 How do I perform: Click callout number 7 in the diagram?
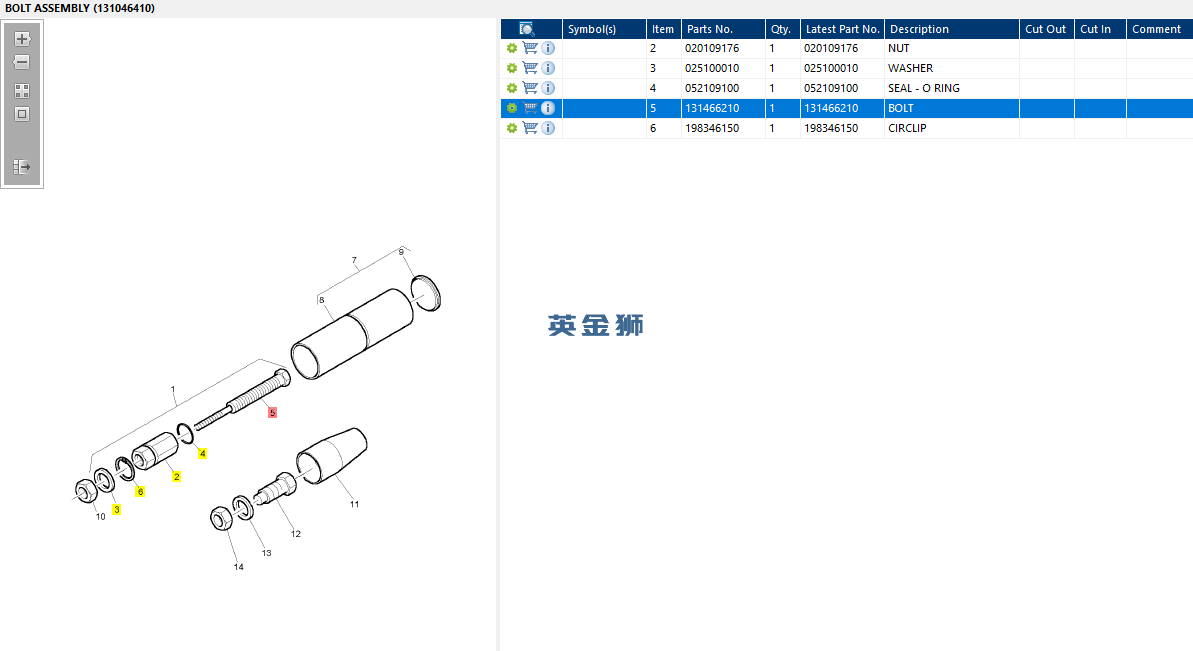point(355,260)
